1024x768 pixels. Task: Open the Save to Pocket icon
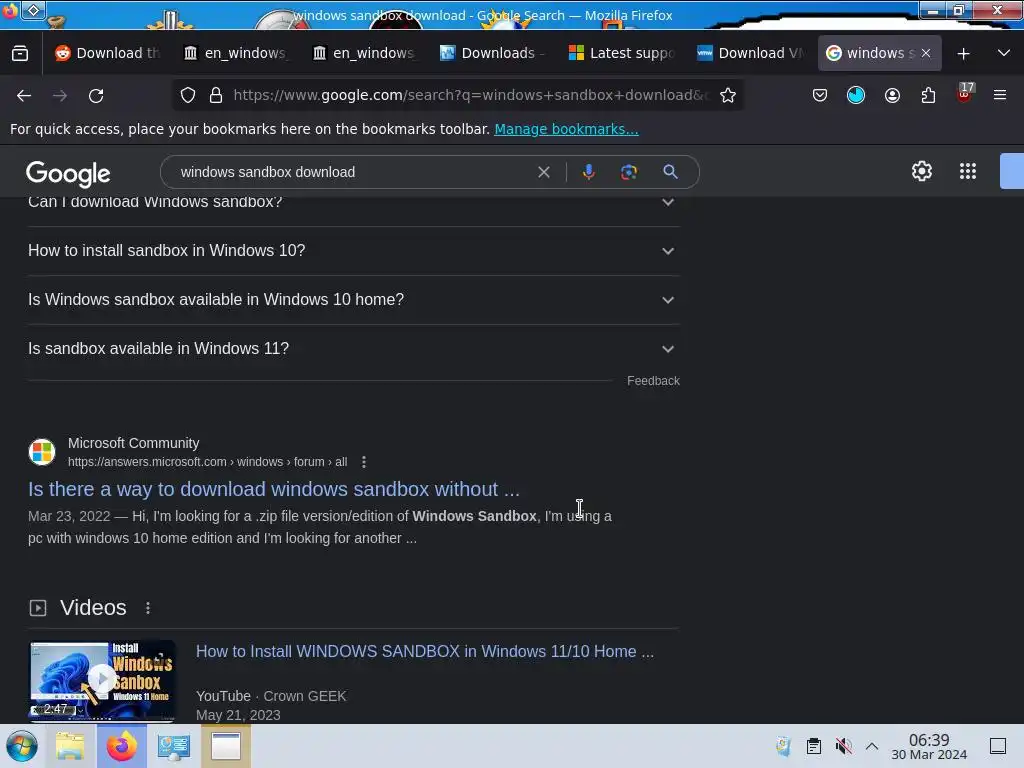click(x=820, y=95)
